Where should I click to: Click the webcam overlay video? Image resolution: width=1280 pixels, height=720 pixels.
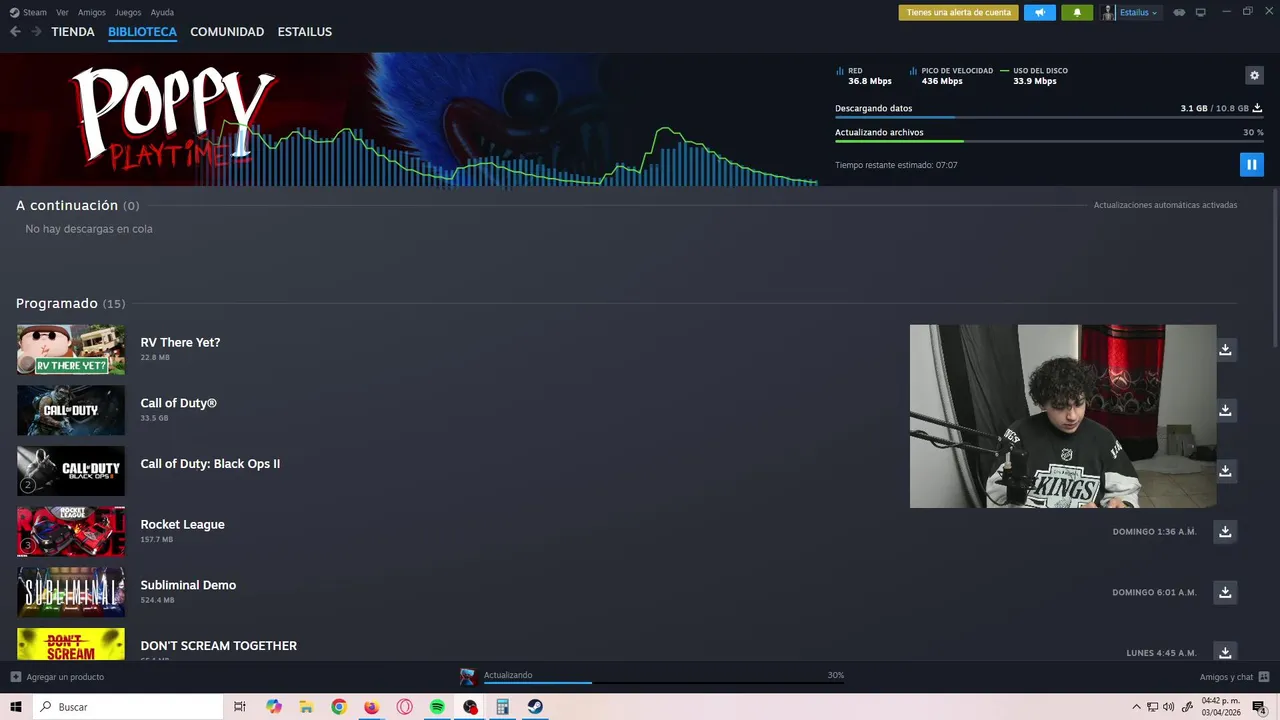click(1063, 416)
